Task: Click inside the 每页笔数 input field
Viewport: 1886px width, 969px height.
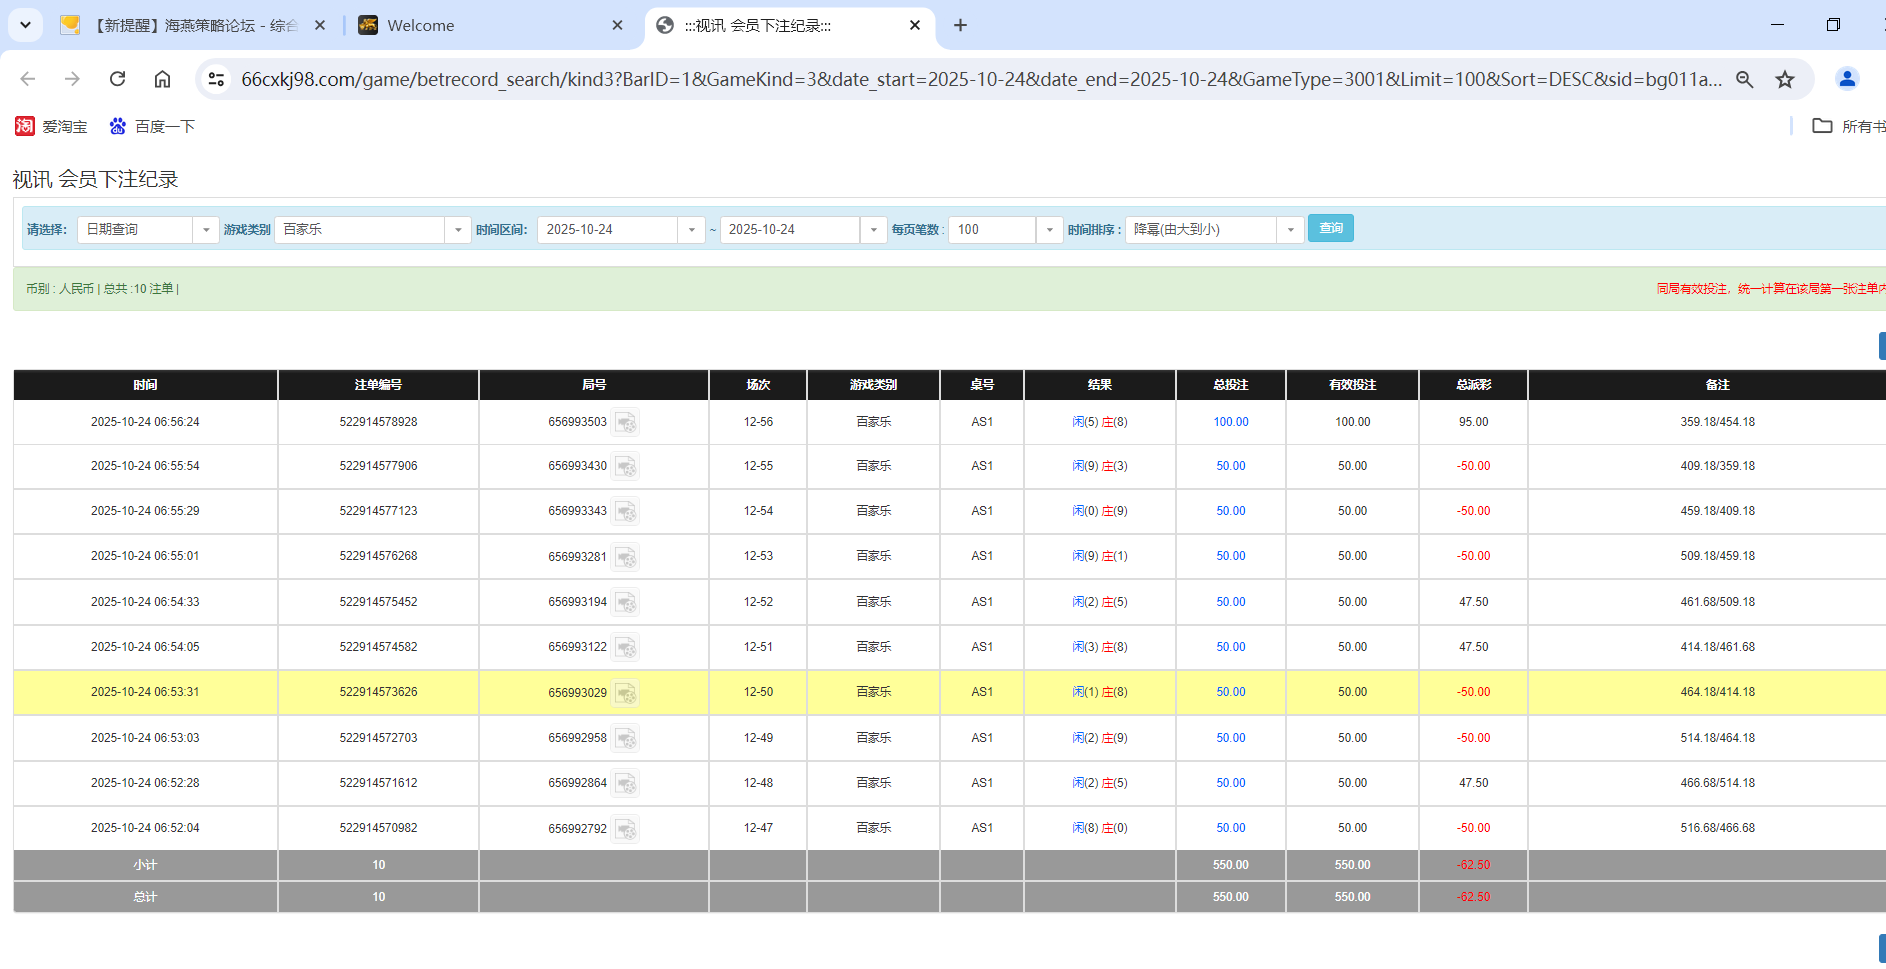Action: [992, 229]
